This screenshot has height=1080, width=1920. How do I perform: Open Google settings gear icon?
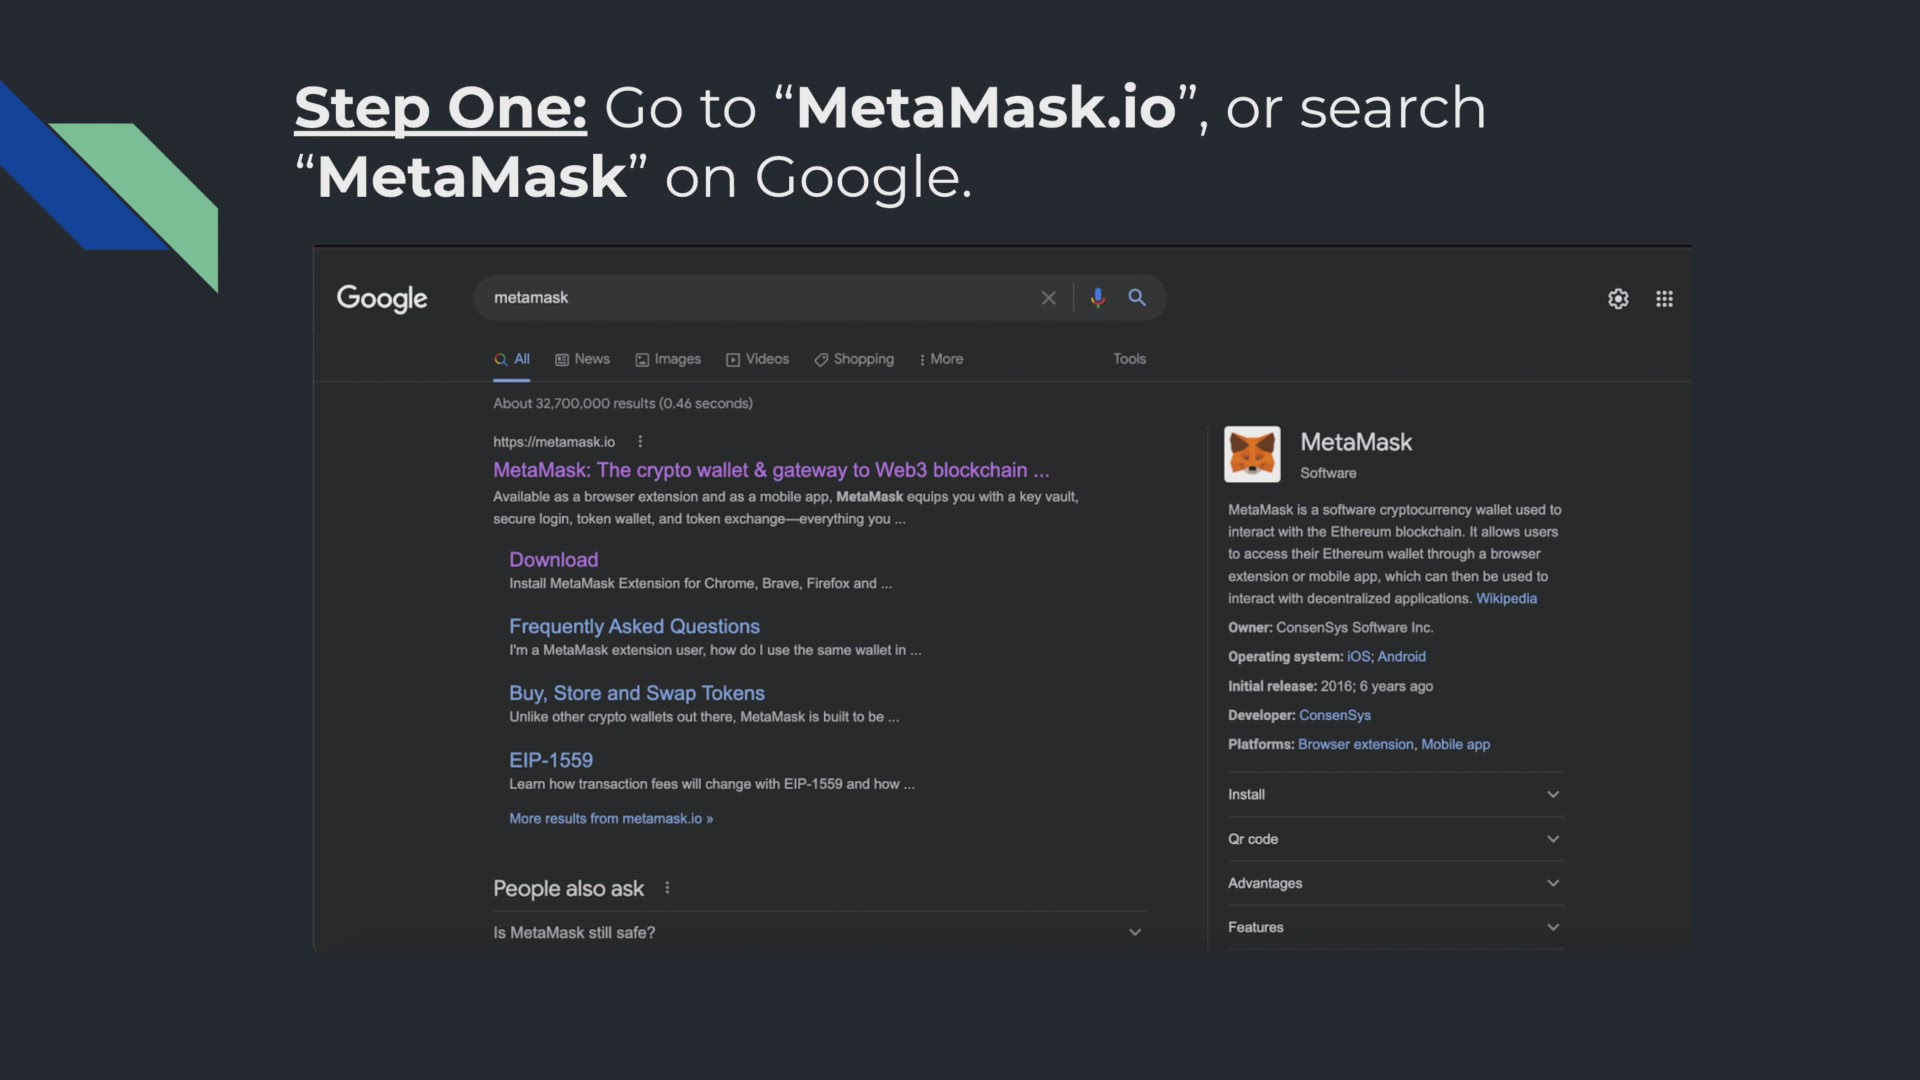pyautogui.click(x=1618, y=299)
